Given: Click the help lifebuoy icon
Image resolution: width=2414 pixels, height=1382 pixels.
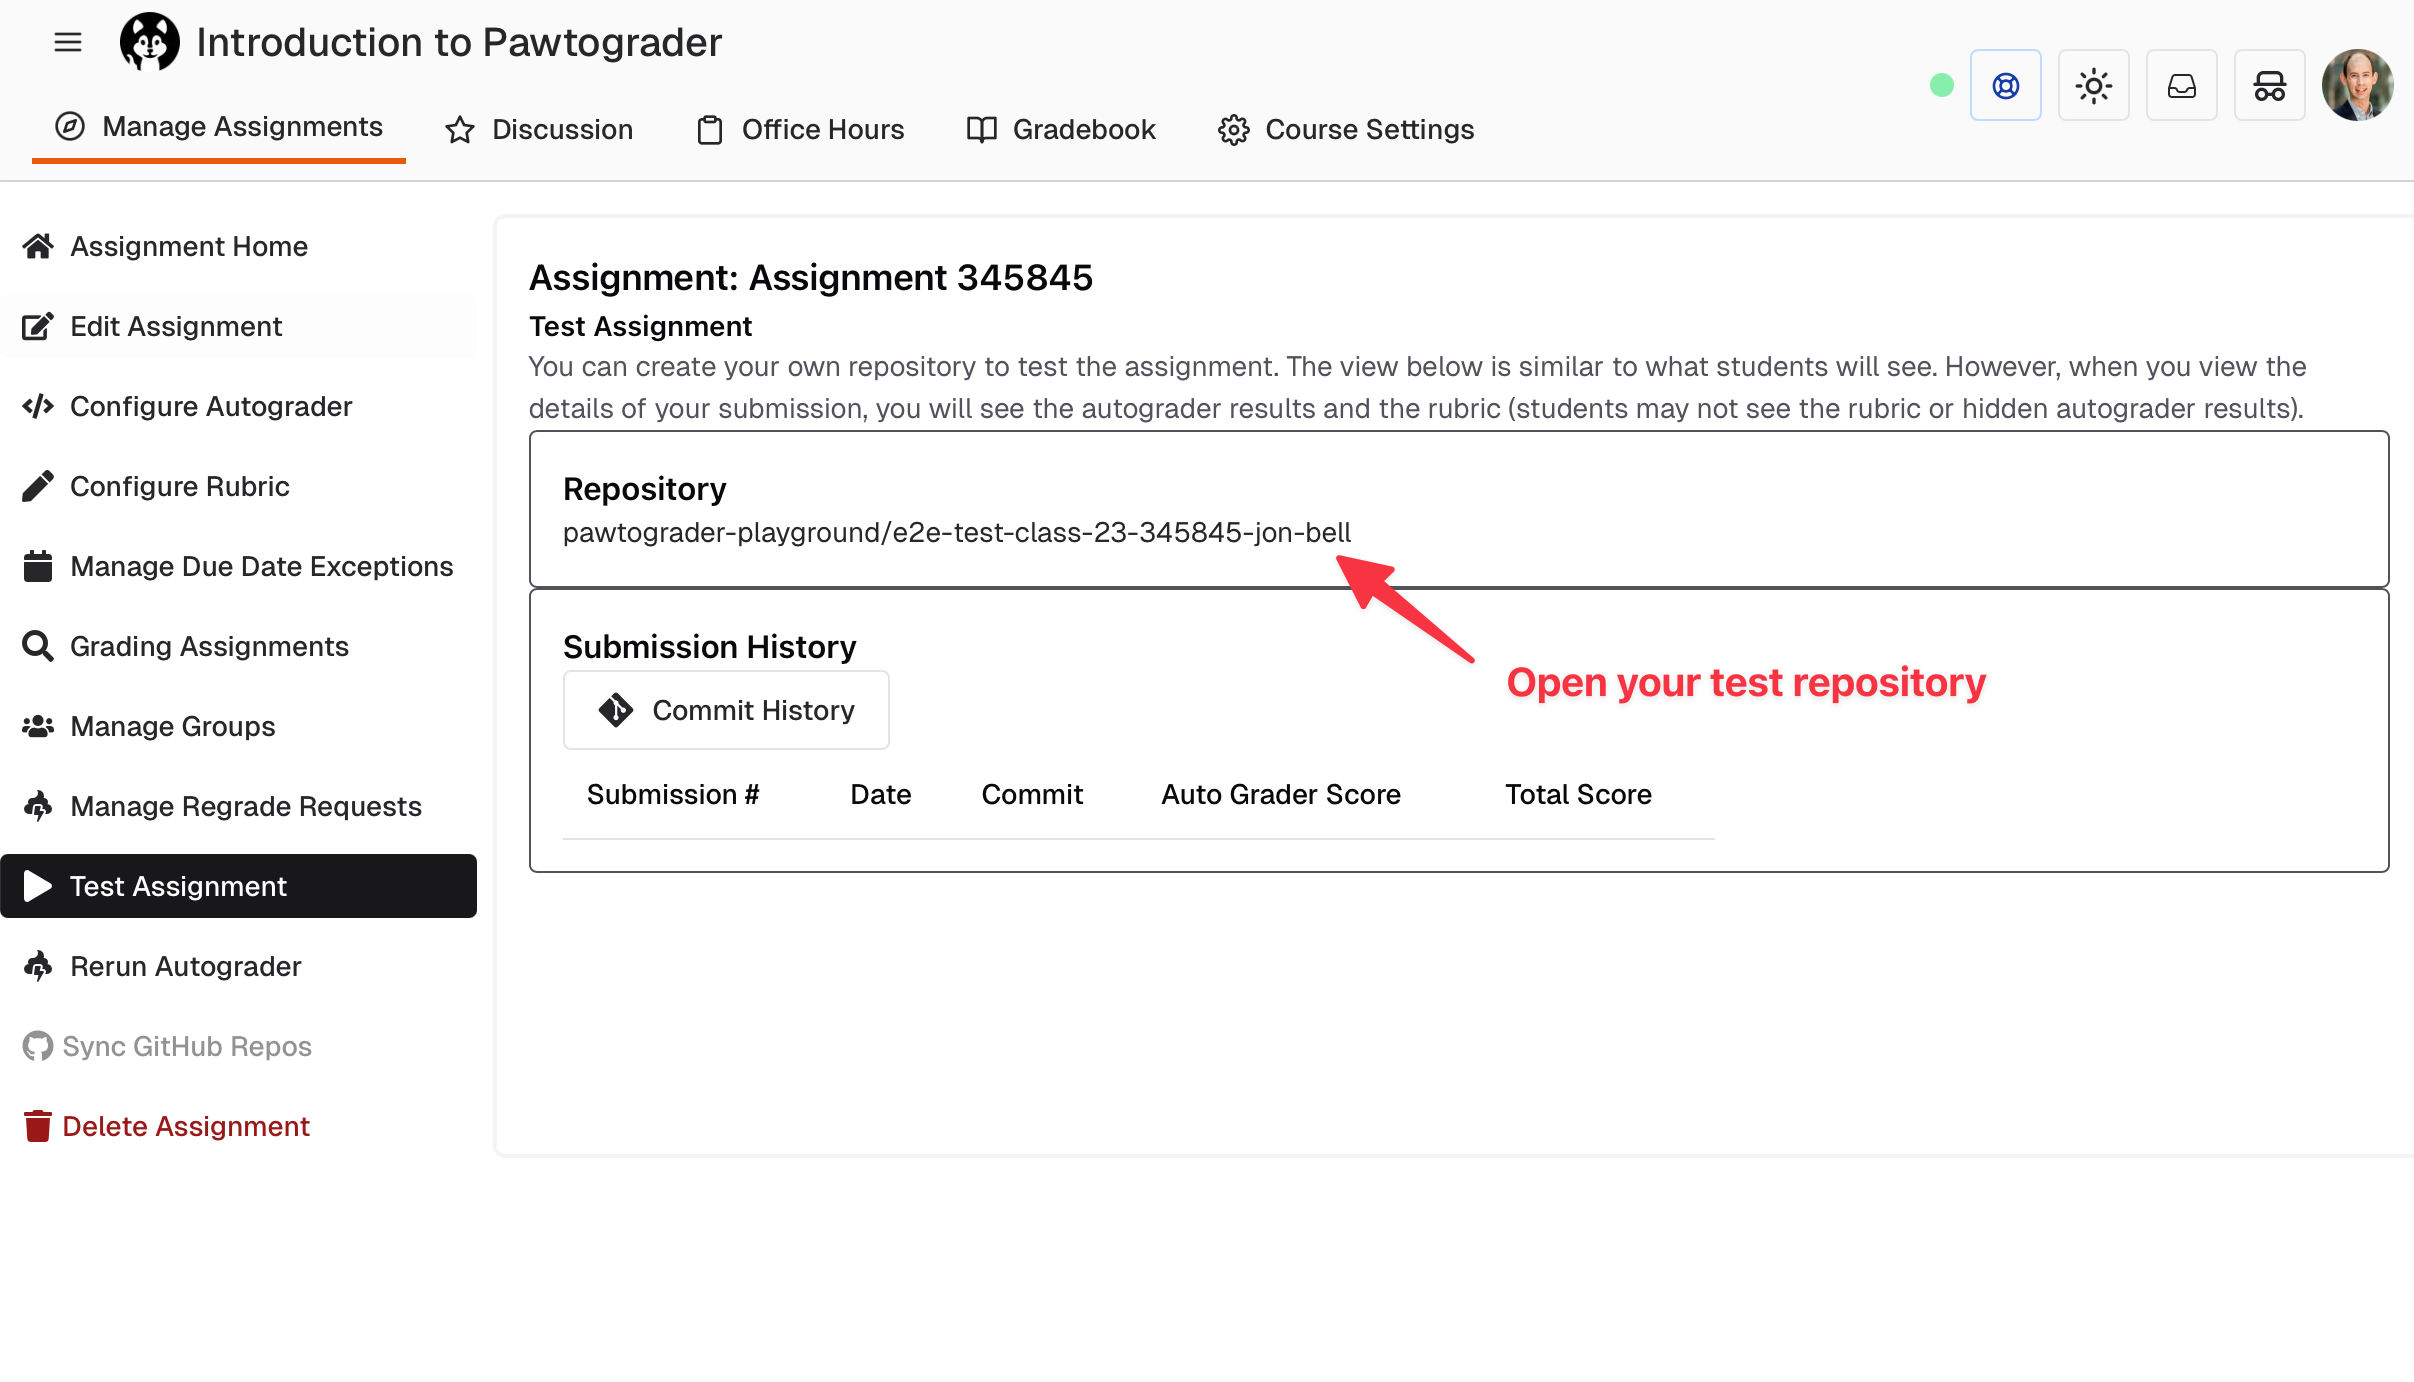Looking at the screenshot, I should tap(2005, 85).
